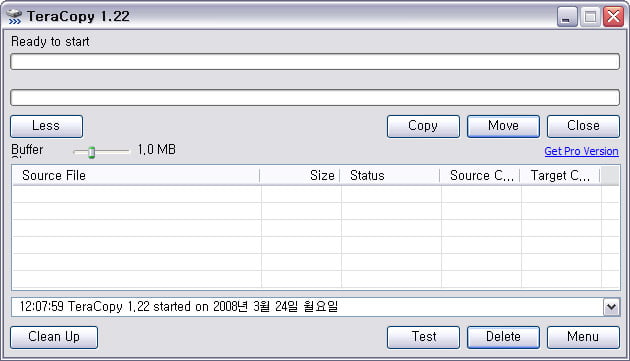The image size is (630, 361).
Task: Click the lower total progress bar
Action: pos(315,98)
